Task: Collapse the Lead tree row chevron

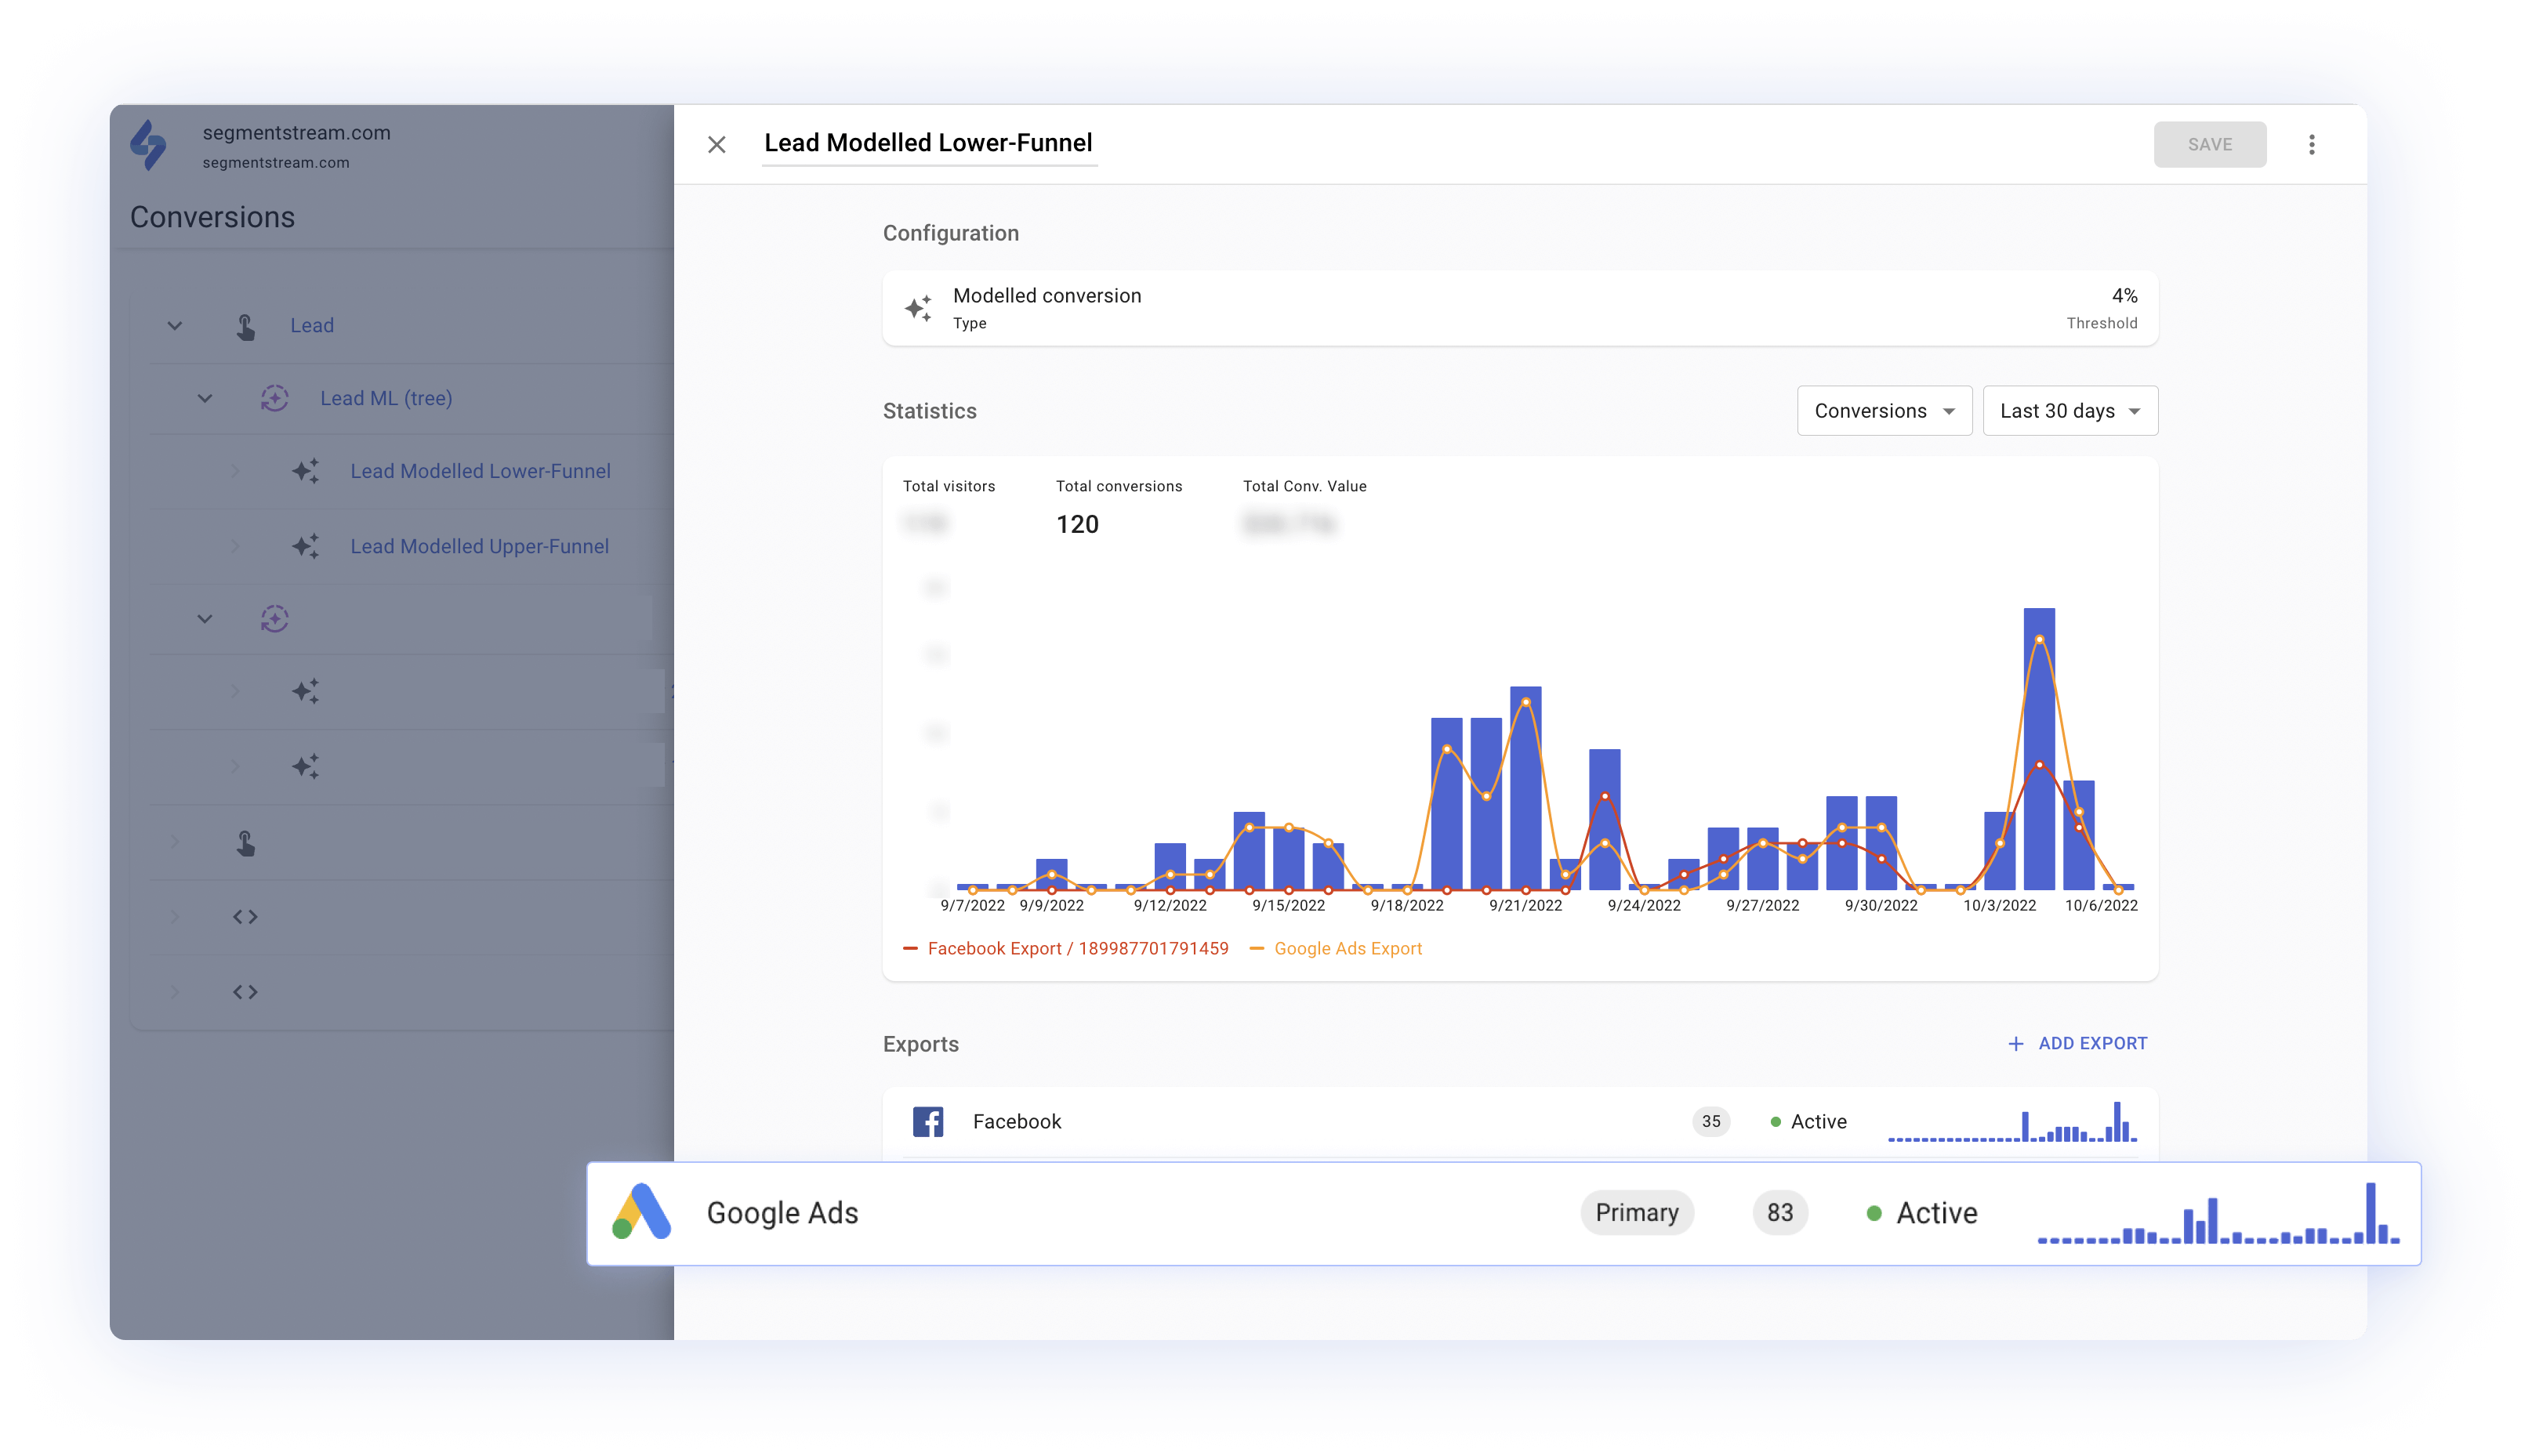Action: coord(175,325)
